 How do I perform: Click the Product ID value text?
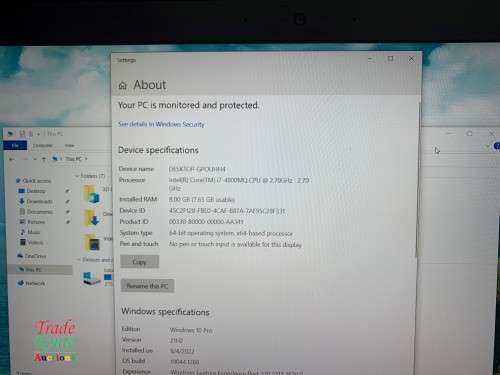tap(206, 222)
